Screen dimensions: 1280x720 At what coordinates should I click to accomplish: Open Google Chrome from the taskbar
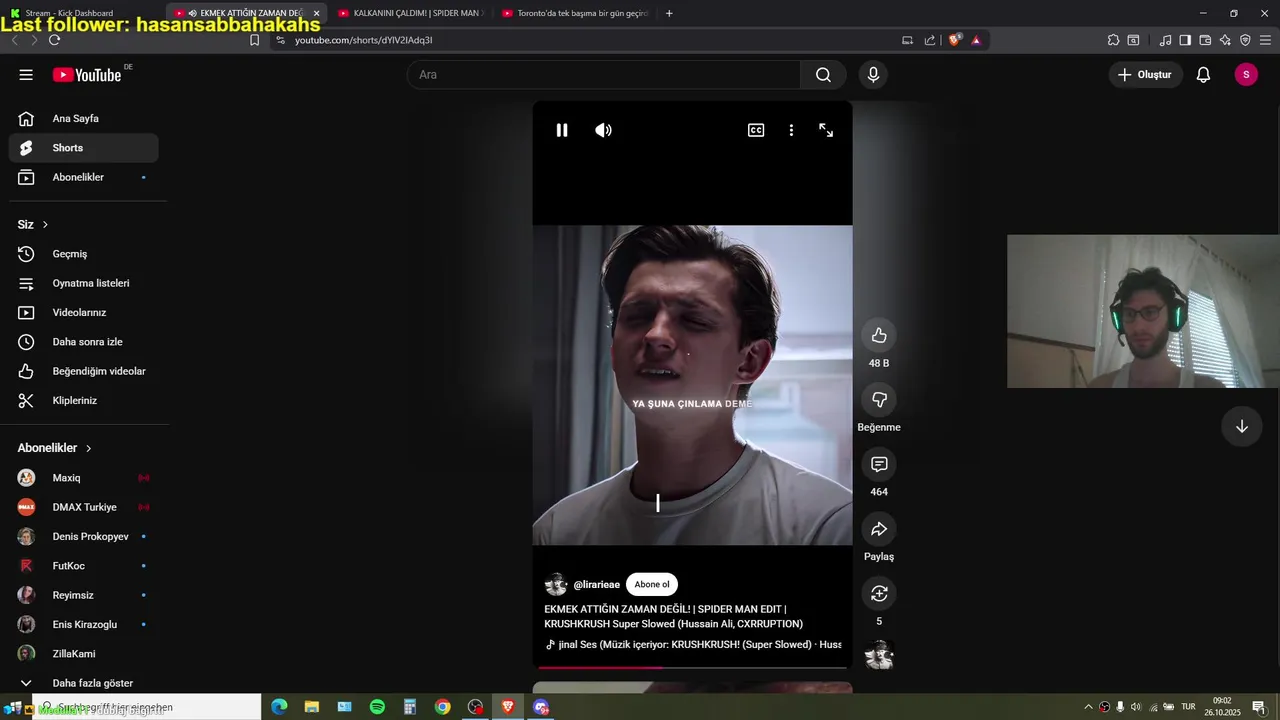pyautogui.click(x=442, y=707)
